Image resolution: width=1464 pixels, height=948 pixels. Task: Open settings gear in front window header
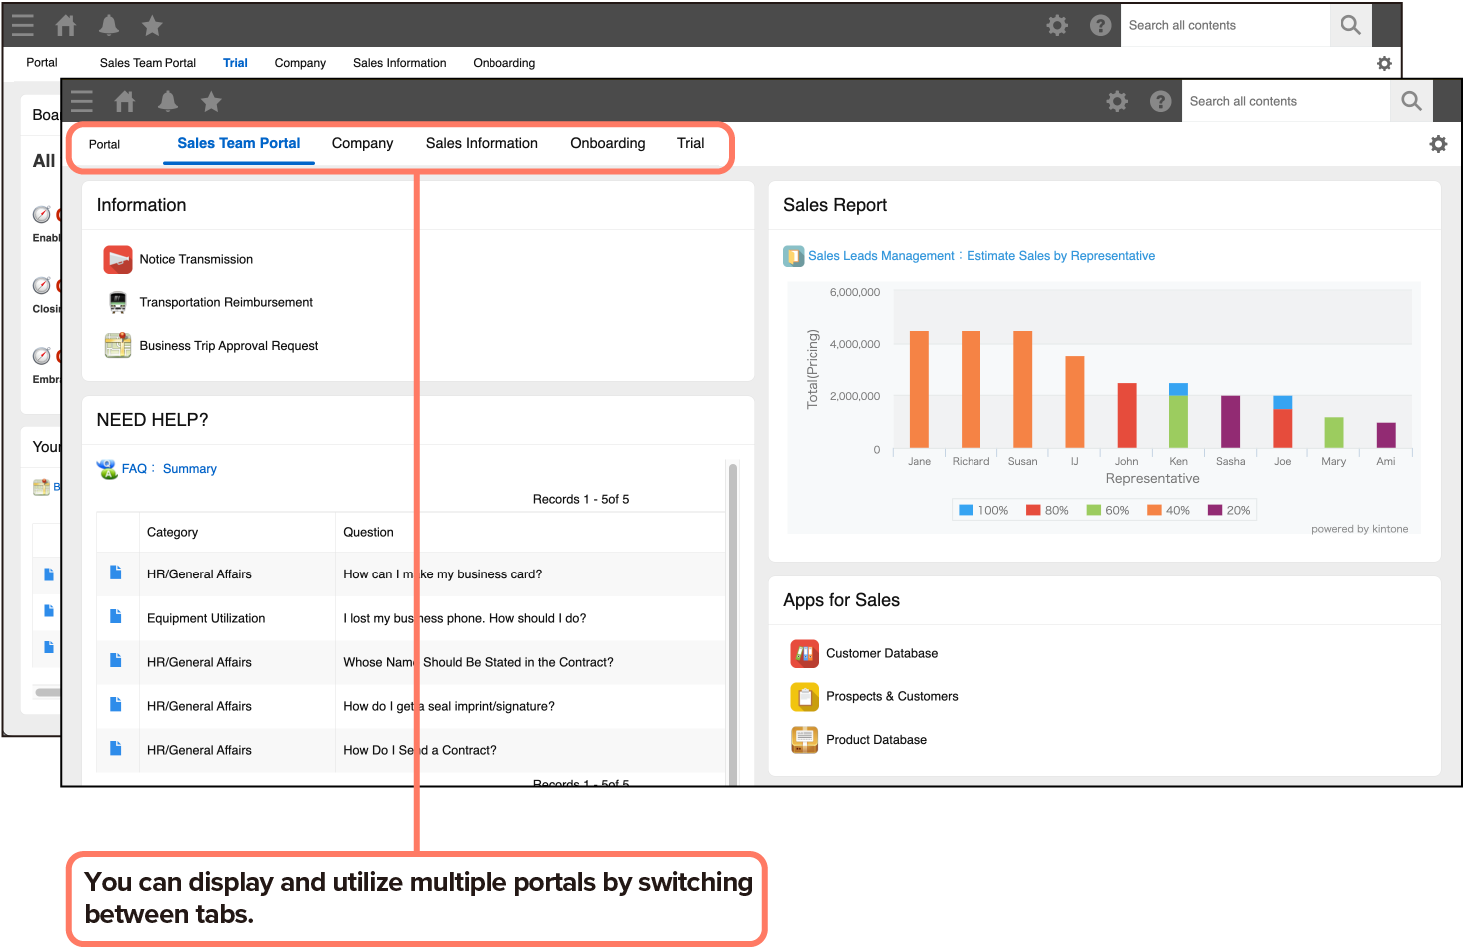(x=1117, y=101)
